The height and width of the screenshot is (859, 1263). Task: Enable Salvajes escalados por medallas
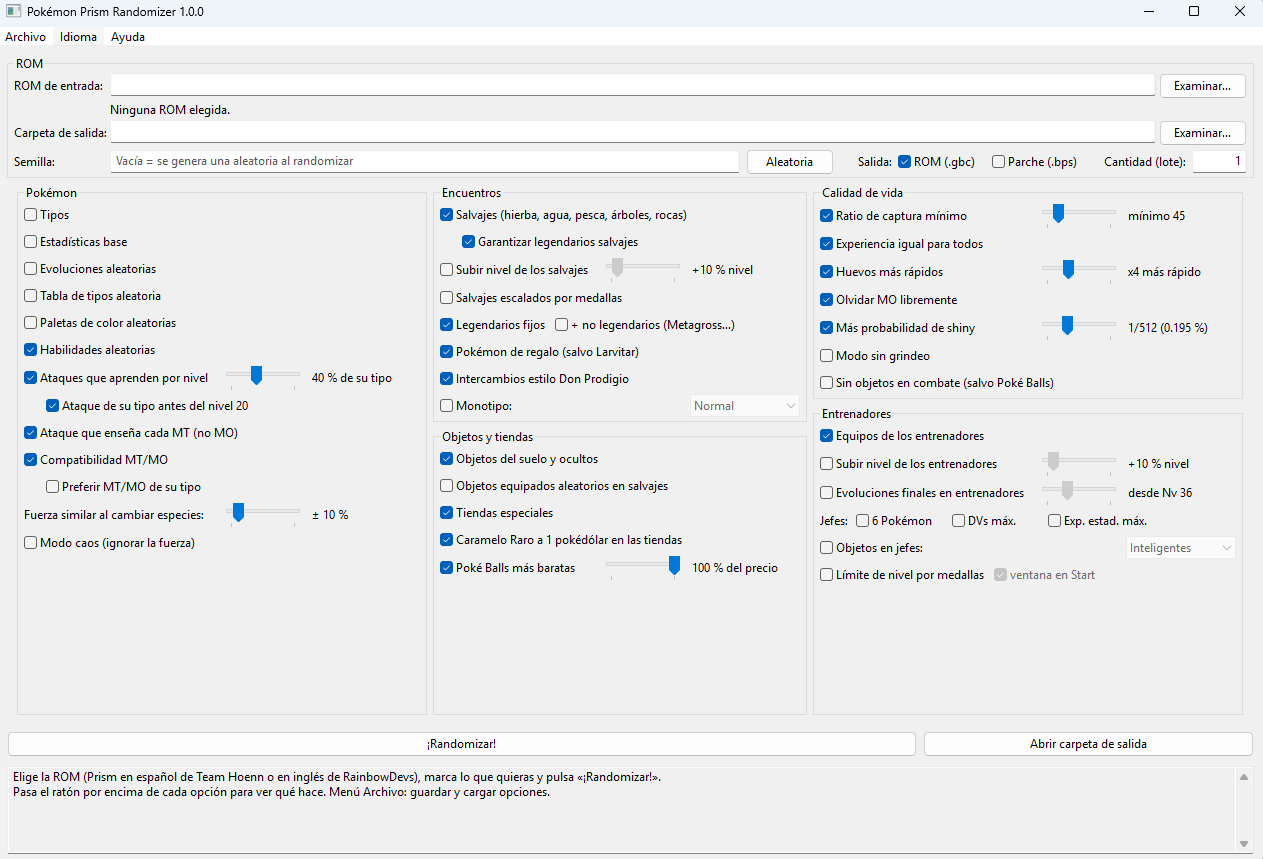coord(447,298)
